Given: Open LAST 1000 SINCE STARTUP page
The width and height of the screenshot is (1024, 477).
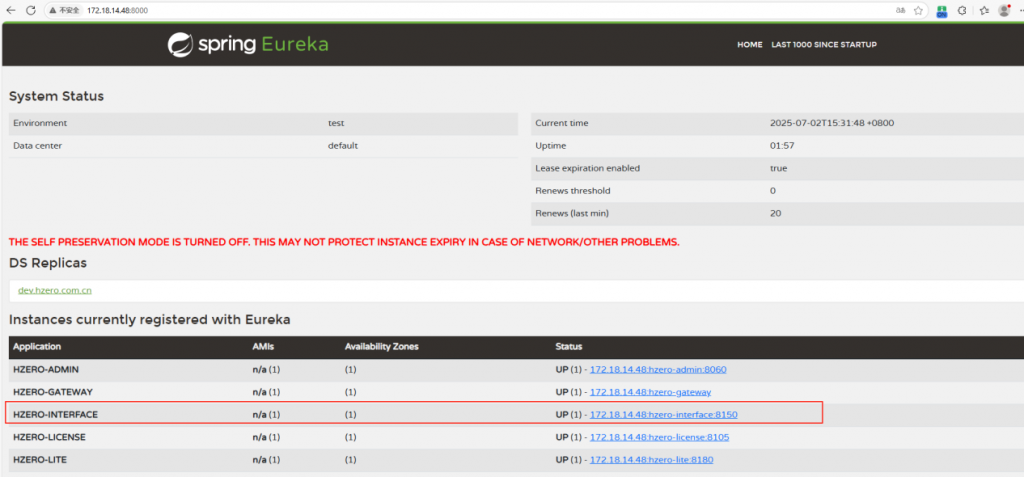Looking at the screenshot, I should [x=823, y=45].
